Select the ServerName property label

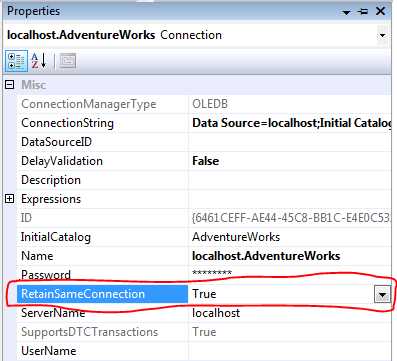click(53, 313)
